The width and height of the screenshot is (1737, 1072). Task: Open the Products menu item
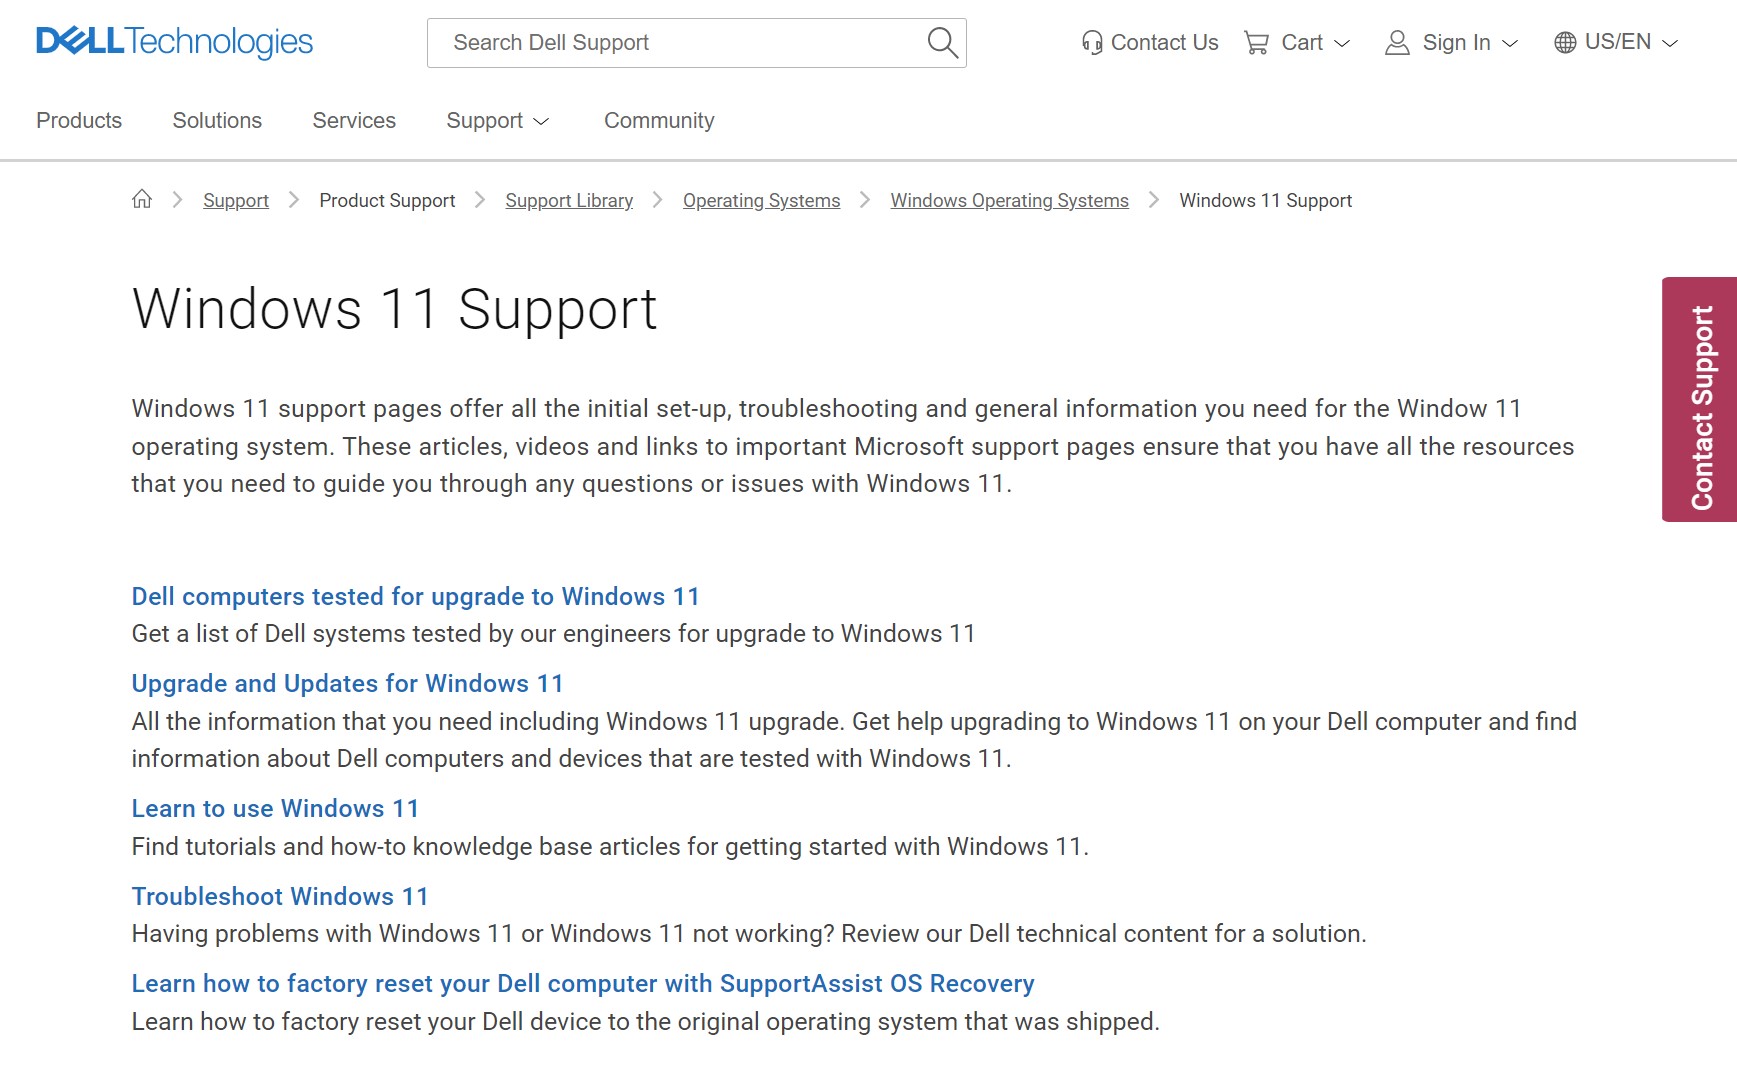point(79,121)
